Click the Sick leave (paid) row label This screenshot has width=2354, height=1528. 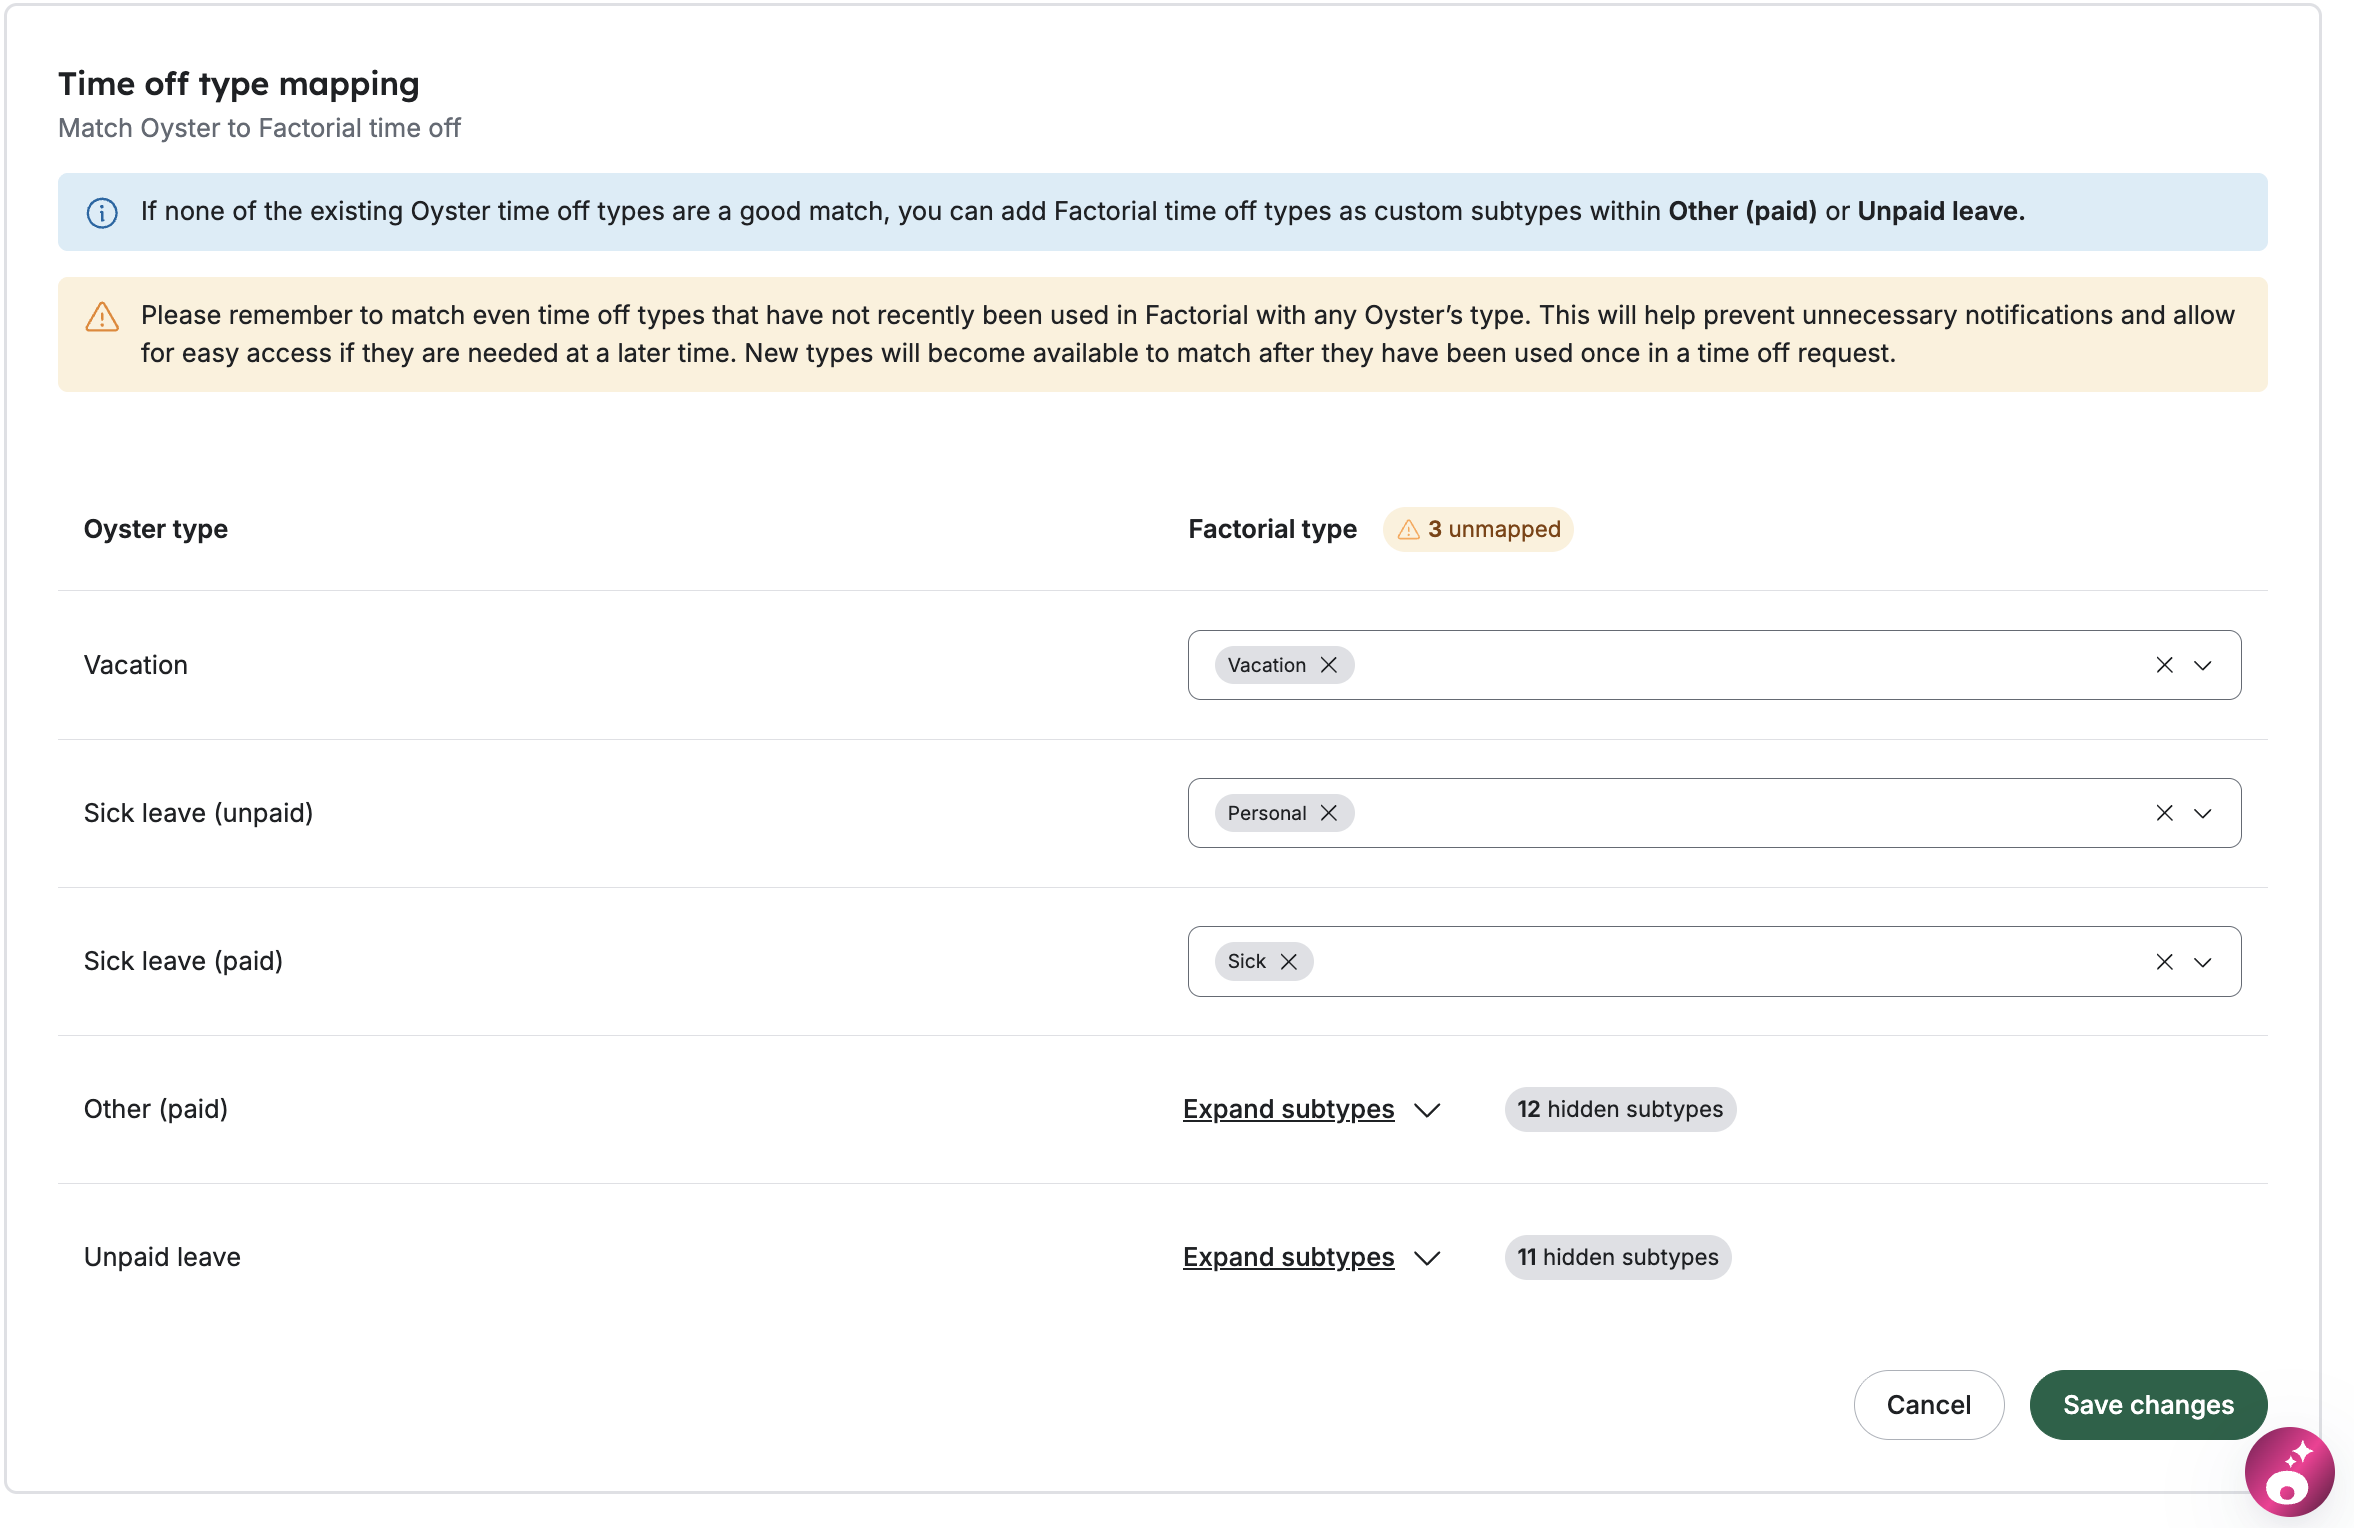(184, 961)
